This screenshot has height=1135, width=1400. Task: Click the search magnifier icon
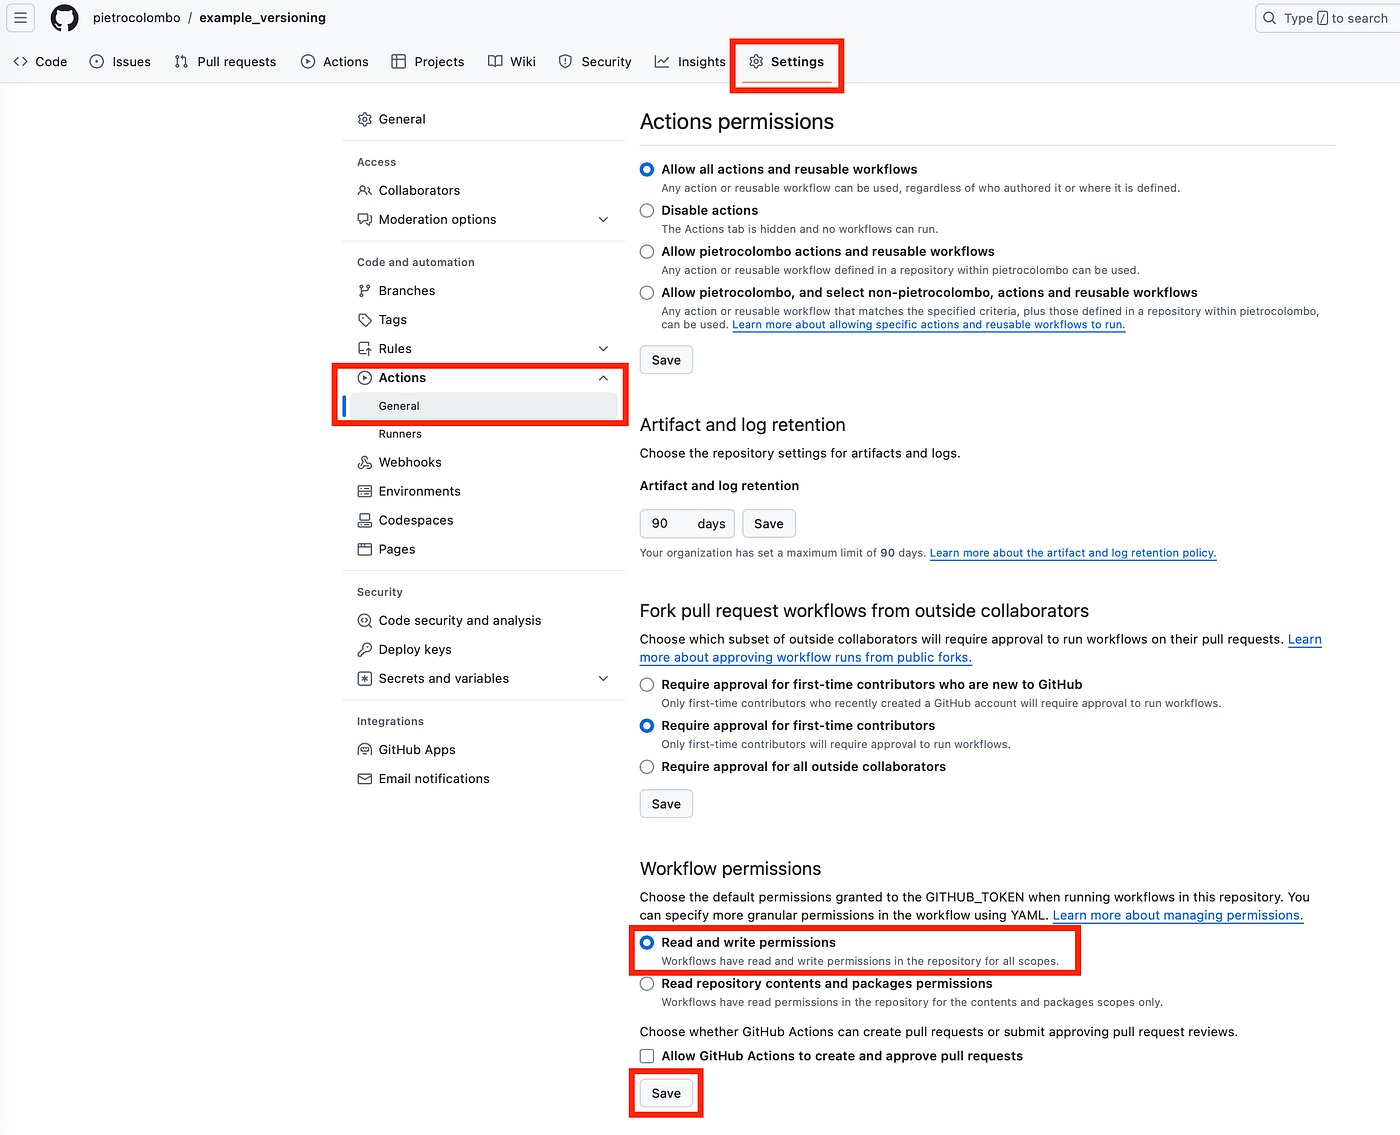pos(1269,18)
